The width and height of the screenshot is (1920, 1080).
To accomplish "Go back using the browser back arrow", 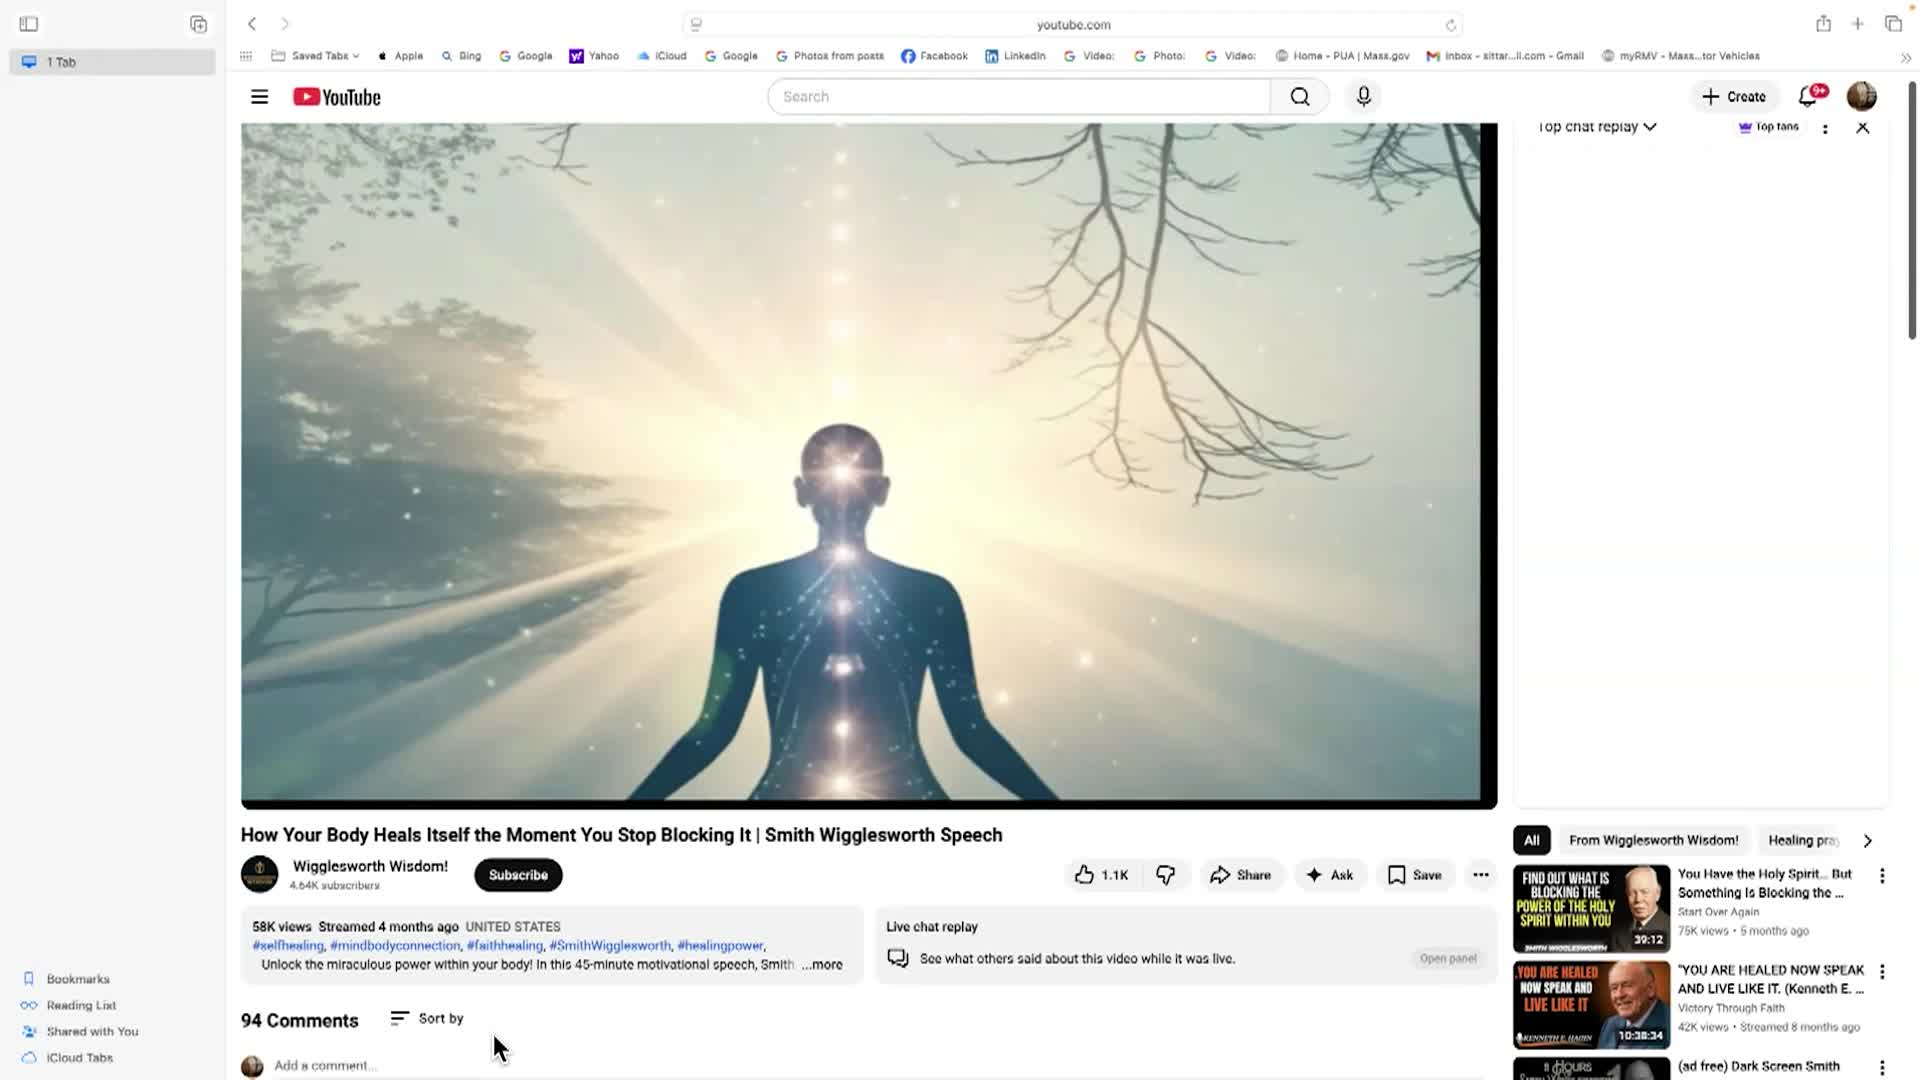I will 252,24.
